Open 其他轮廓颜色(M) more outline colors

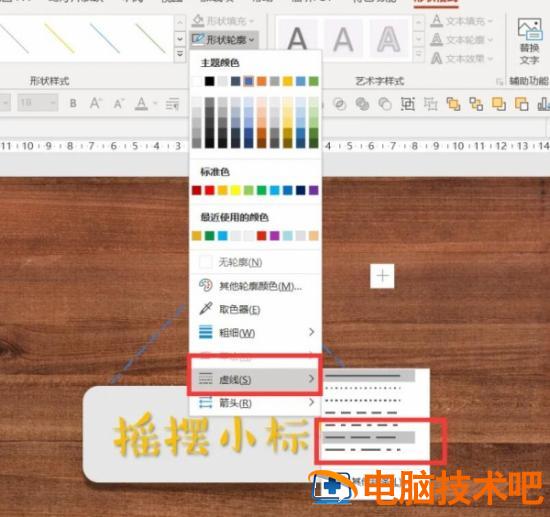255,286
